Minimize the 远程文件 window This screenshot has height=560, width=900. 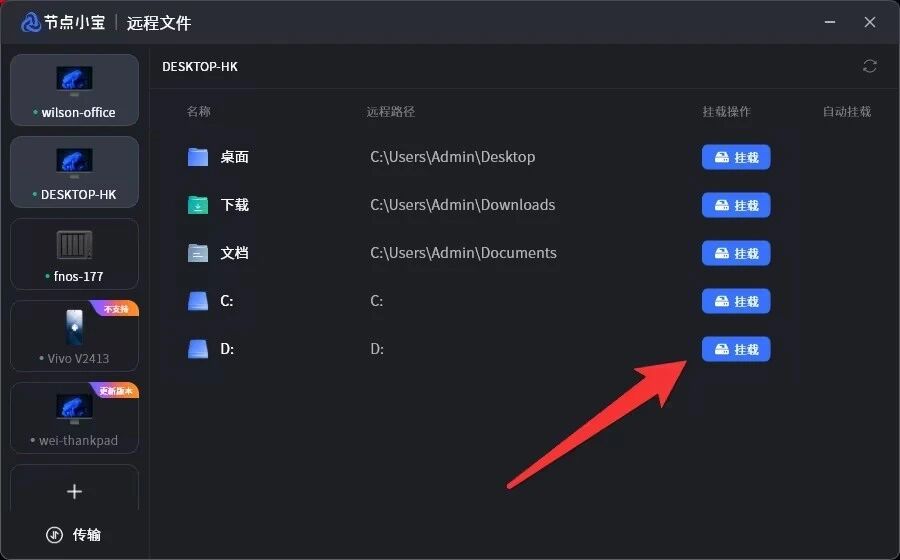[x=829, y=22]
